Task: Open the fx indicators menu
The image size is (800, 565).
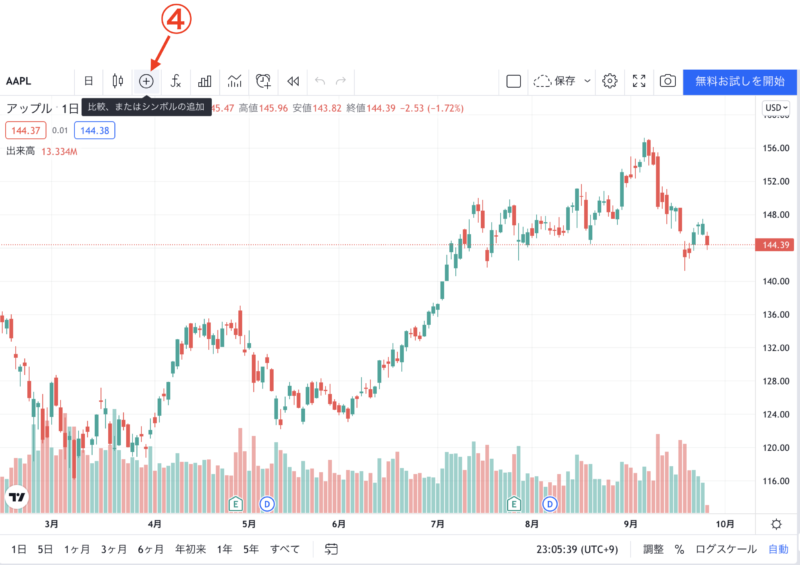Action: 176,81
